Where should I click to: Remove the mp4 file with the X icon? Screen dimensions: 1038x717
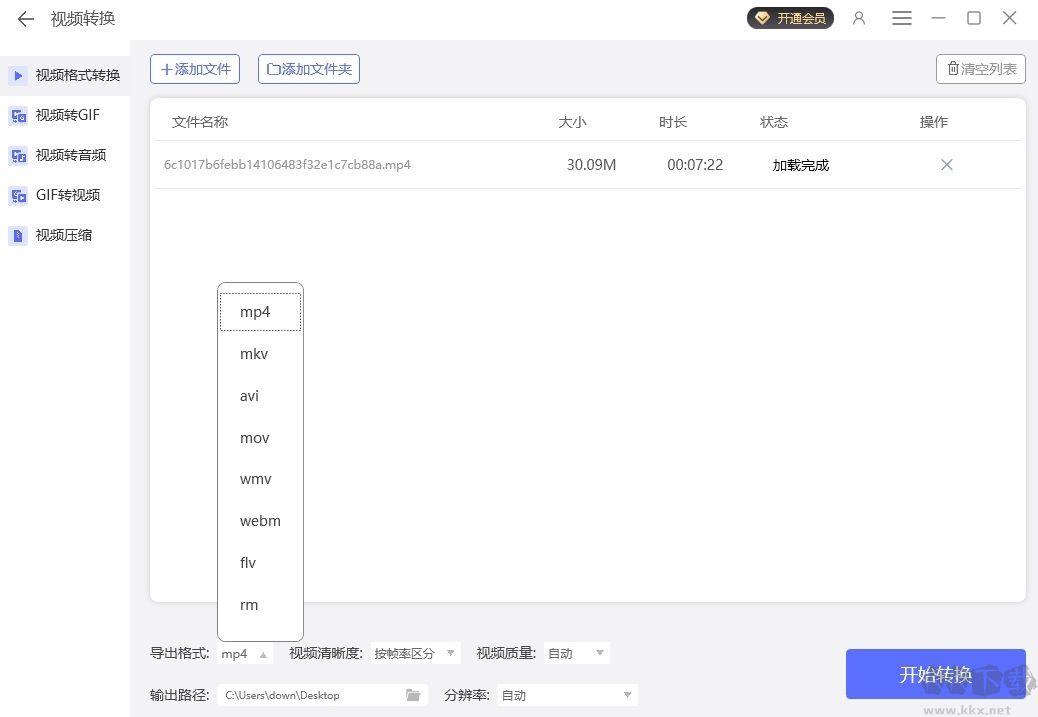click(x=946, y=164)
